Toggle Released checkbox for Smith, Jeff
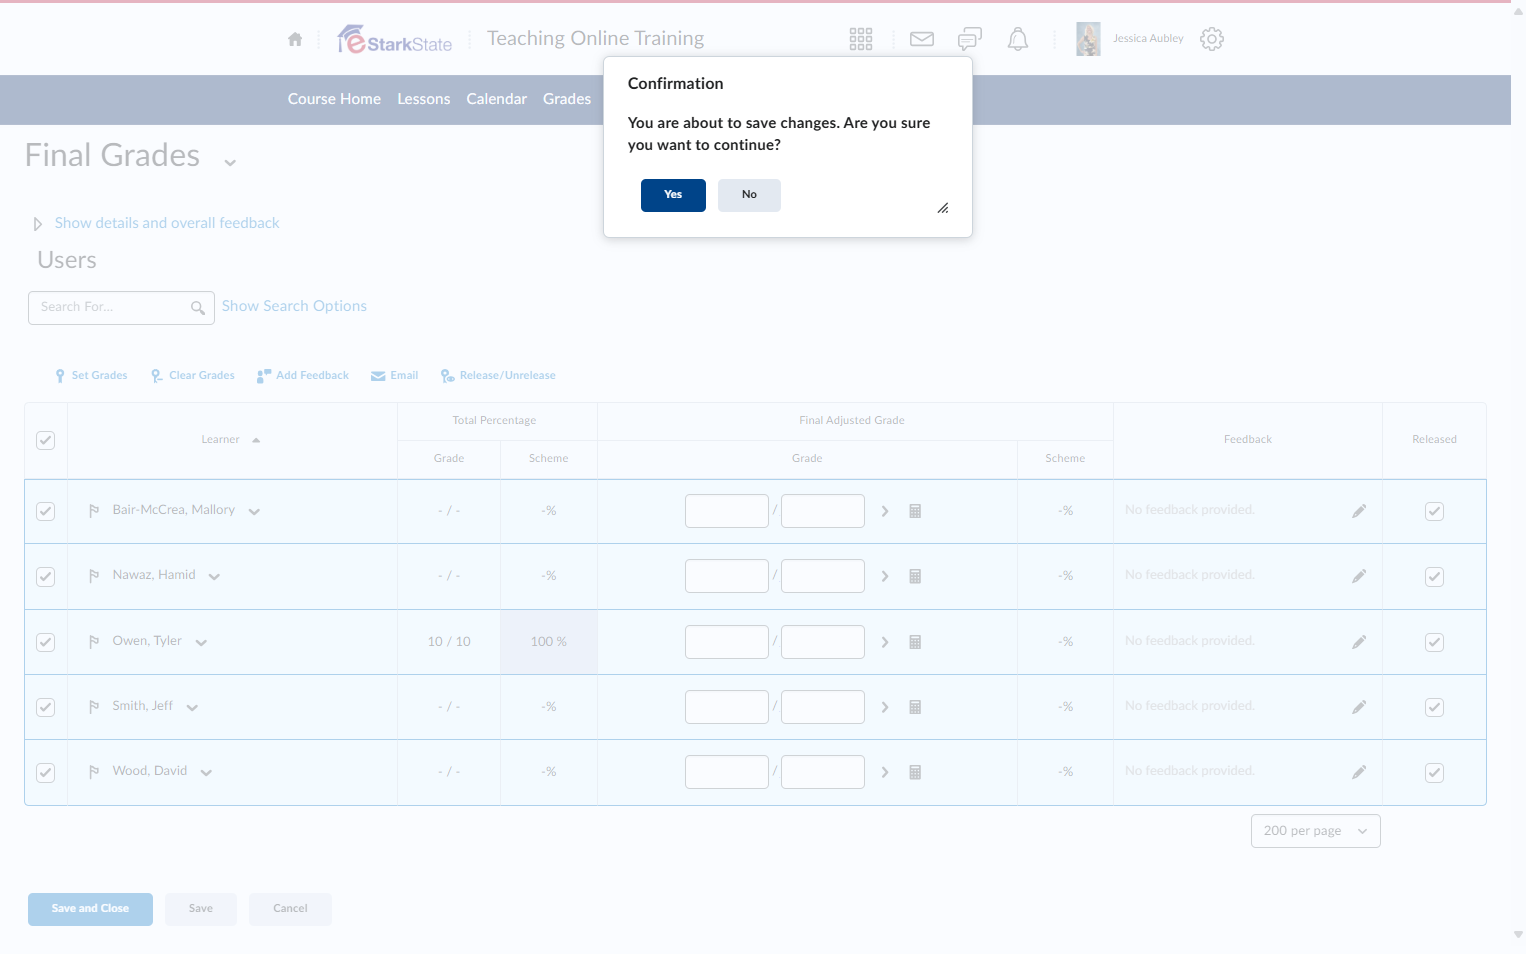Image resolution: width=1526 pixels, height=954 pixels. (1434, 707)
